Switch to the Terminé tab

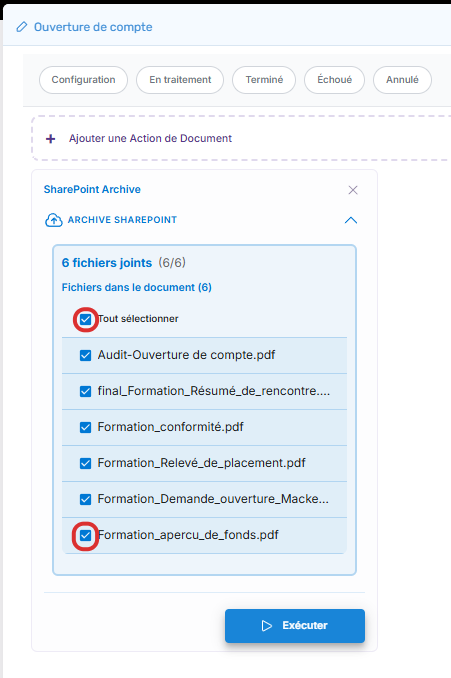pyautogui.click(x=264, y=80)
